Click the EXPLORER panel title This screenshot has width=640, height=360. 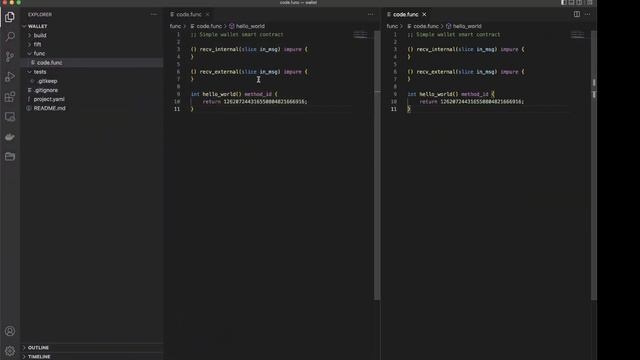[x=40, y=14]
